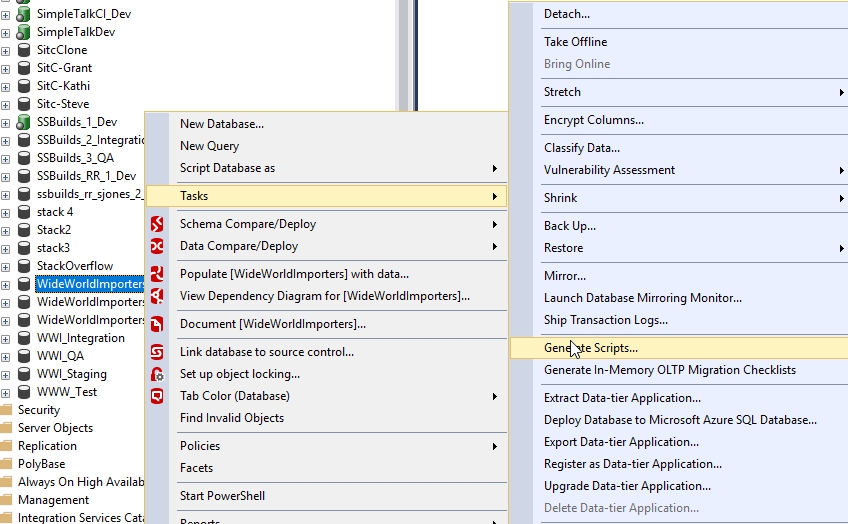This screenshot has height=524, width=848.
Task: Click the Tab Color (Database) icon
Action: tap(157, 396)
